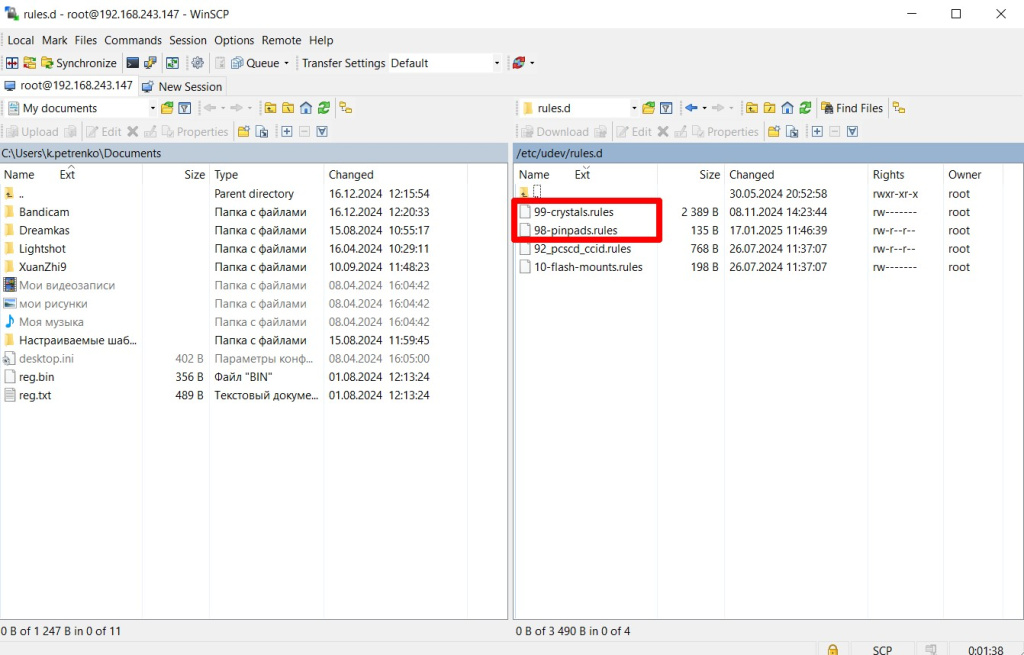This screenshot has height=655, width=1024.
Task: Select the Bandicam folder in local panel
Action: click(x=44, y=212)
